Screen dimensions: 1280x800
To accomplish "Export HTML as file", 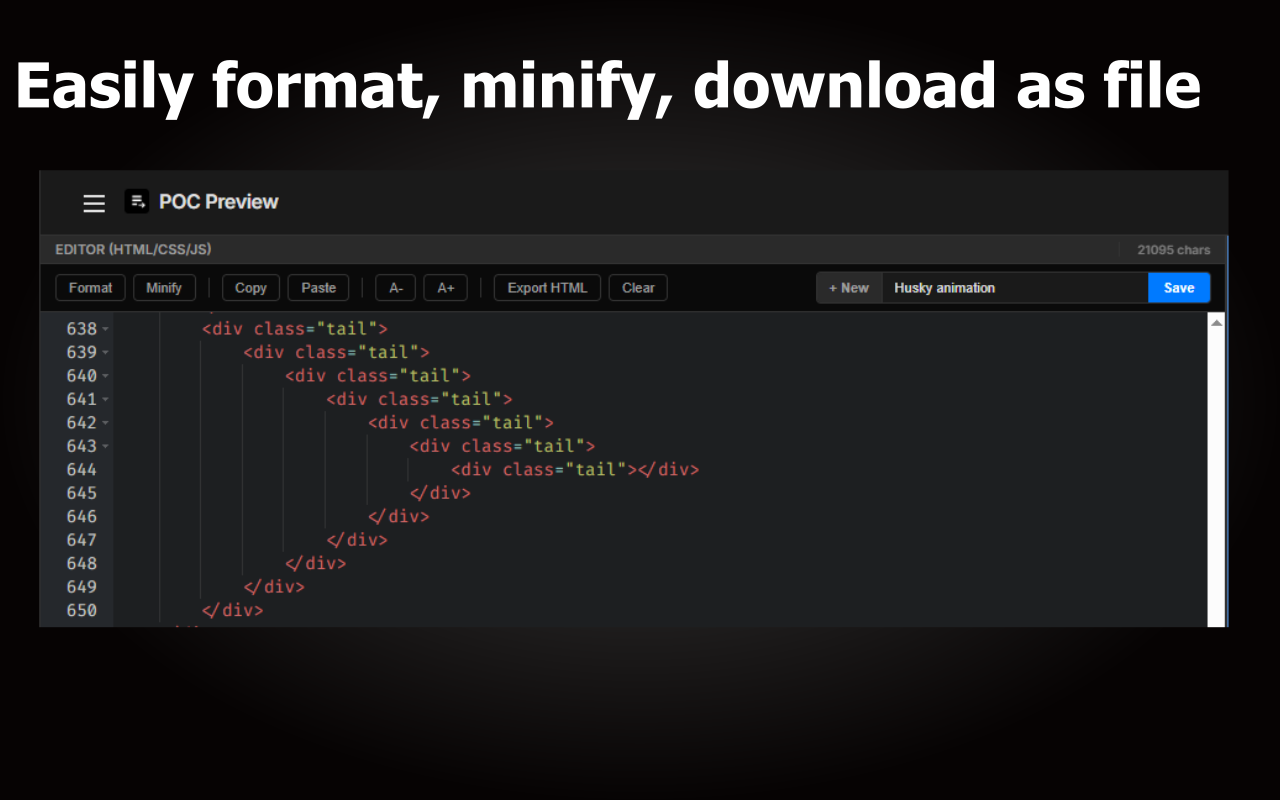I will (x=547, y=288).
